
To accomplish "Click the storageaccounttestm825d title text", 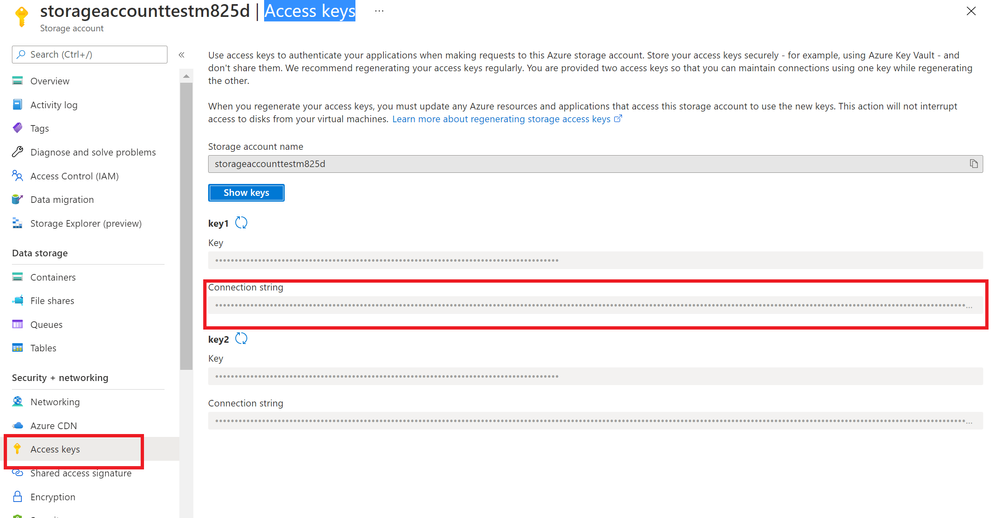I will (x=144, y=11).
